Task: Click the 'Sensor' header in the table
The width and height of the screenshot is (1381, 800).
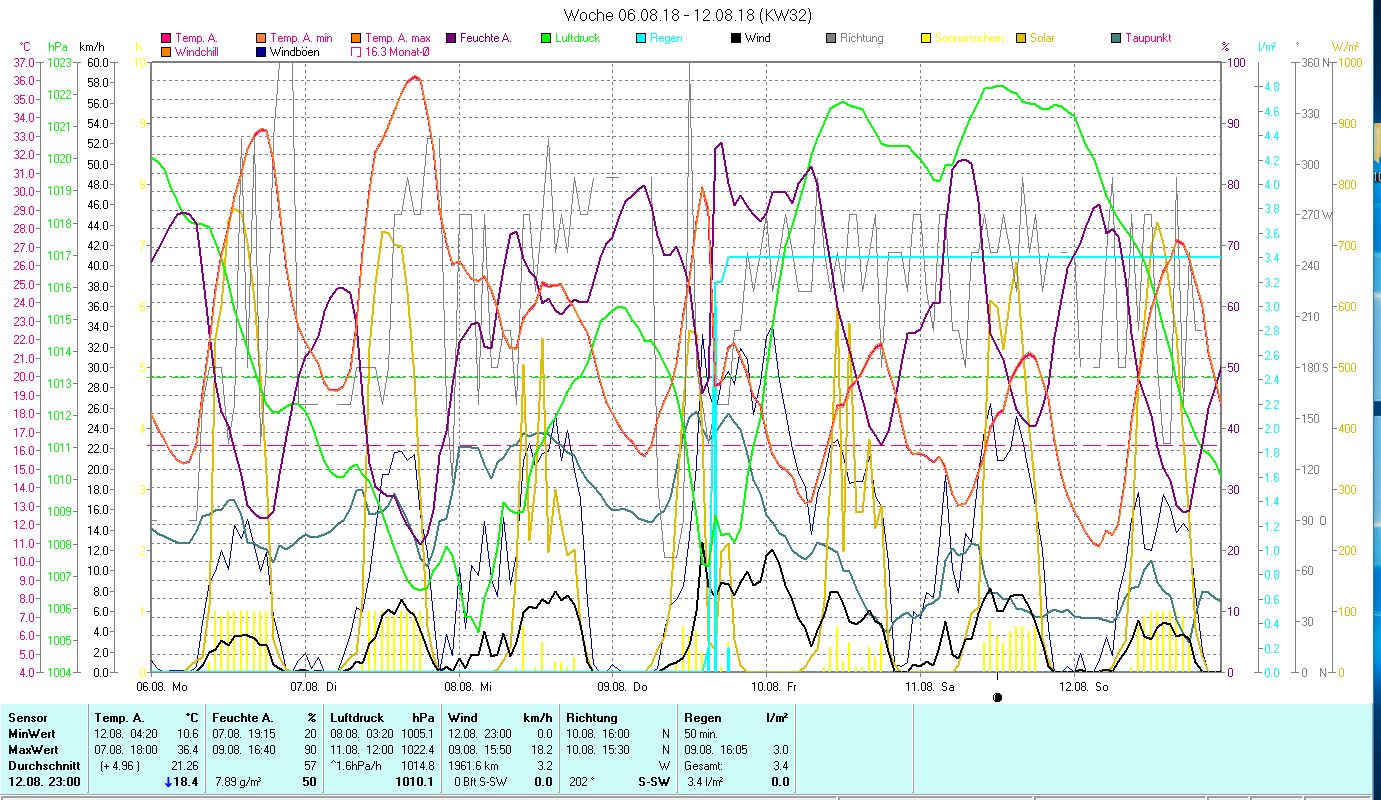Action: pyautogui.click(x=27, y=718)
